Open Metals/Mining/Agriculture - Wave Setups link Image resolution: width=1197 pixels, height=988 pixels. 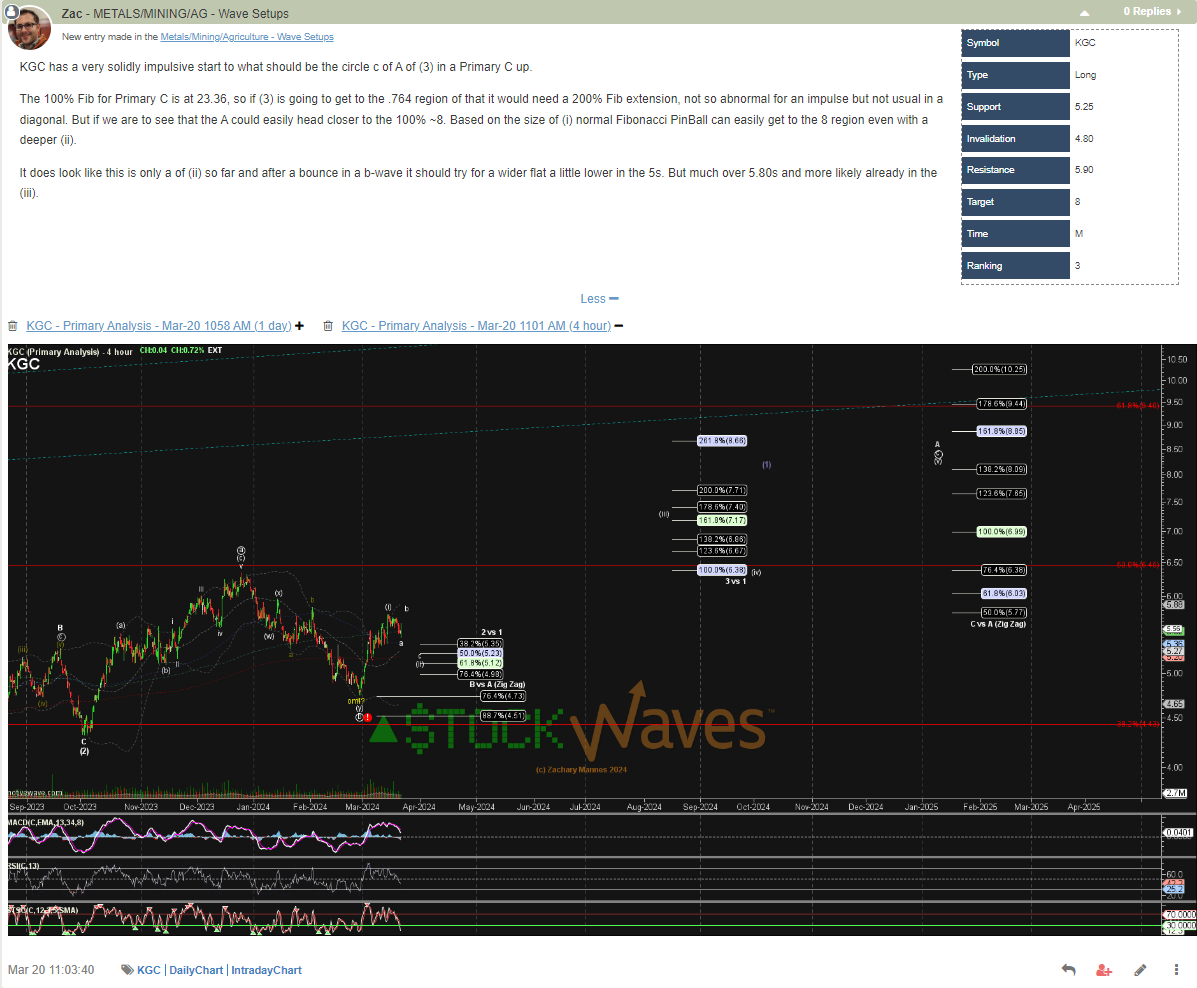[247, 37]
